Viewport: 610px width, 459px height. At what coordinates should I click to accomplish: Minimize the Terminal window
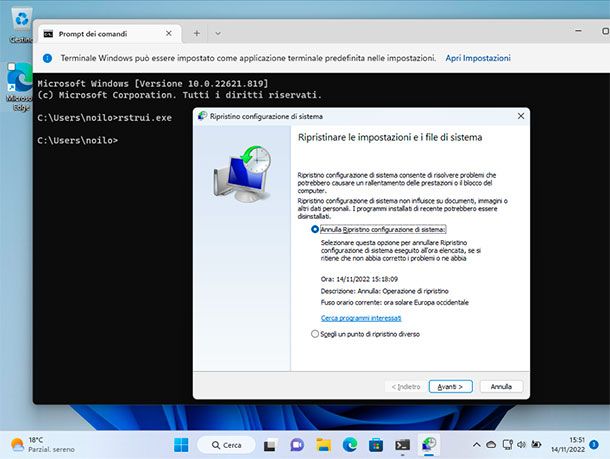578,31
